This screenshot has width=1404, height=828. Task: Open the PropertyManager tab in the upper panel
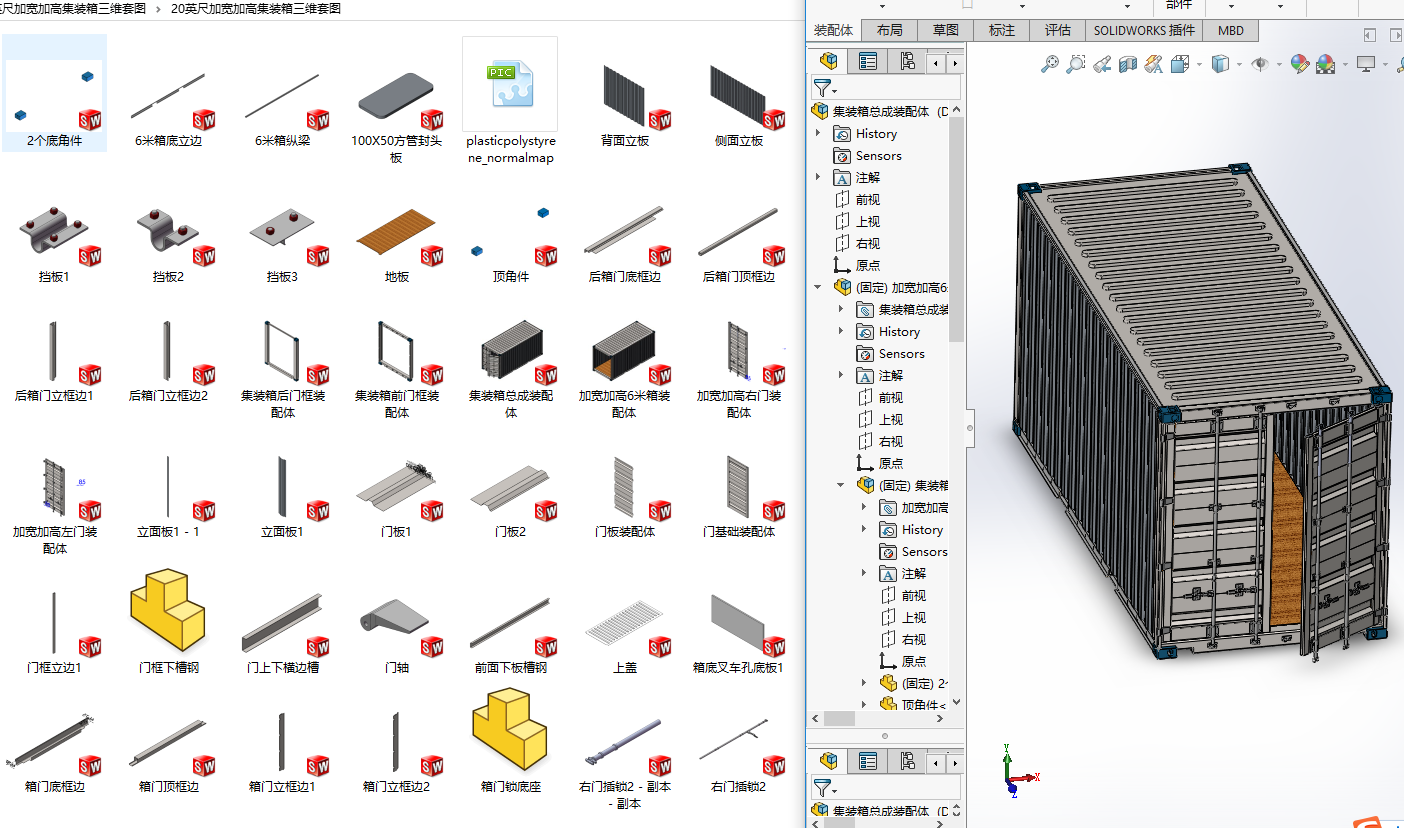[x=868, y=61]
